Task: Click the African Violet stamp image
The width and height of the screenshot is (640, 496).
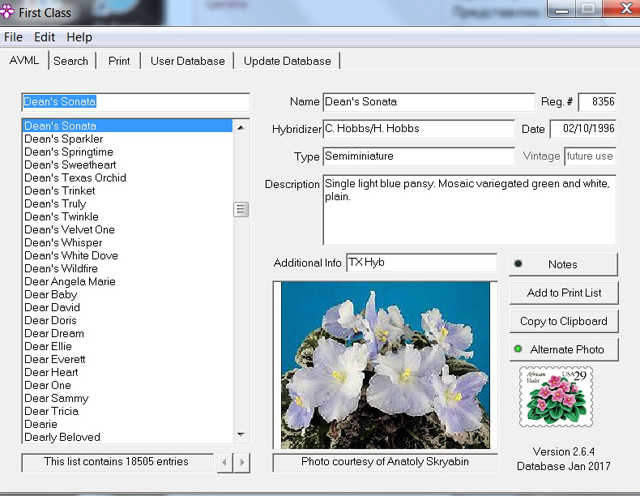Action: tap(556, 396)
